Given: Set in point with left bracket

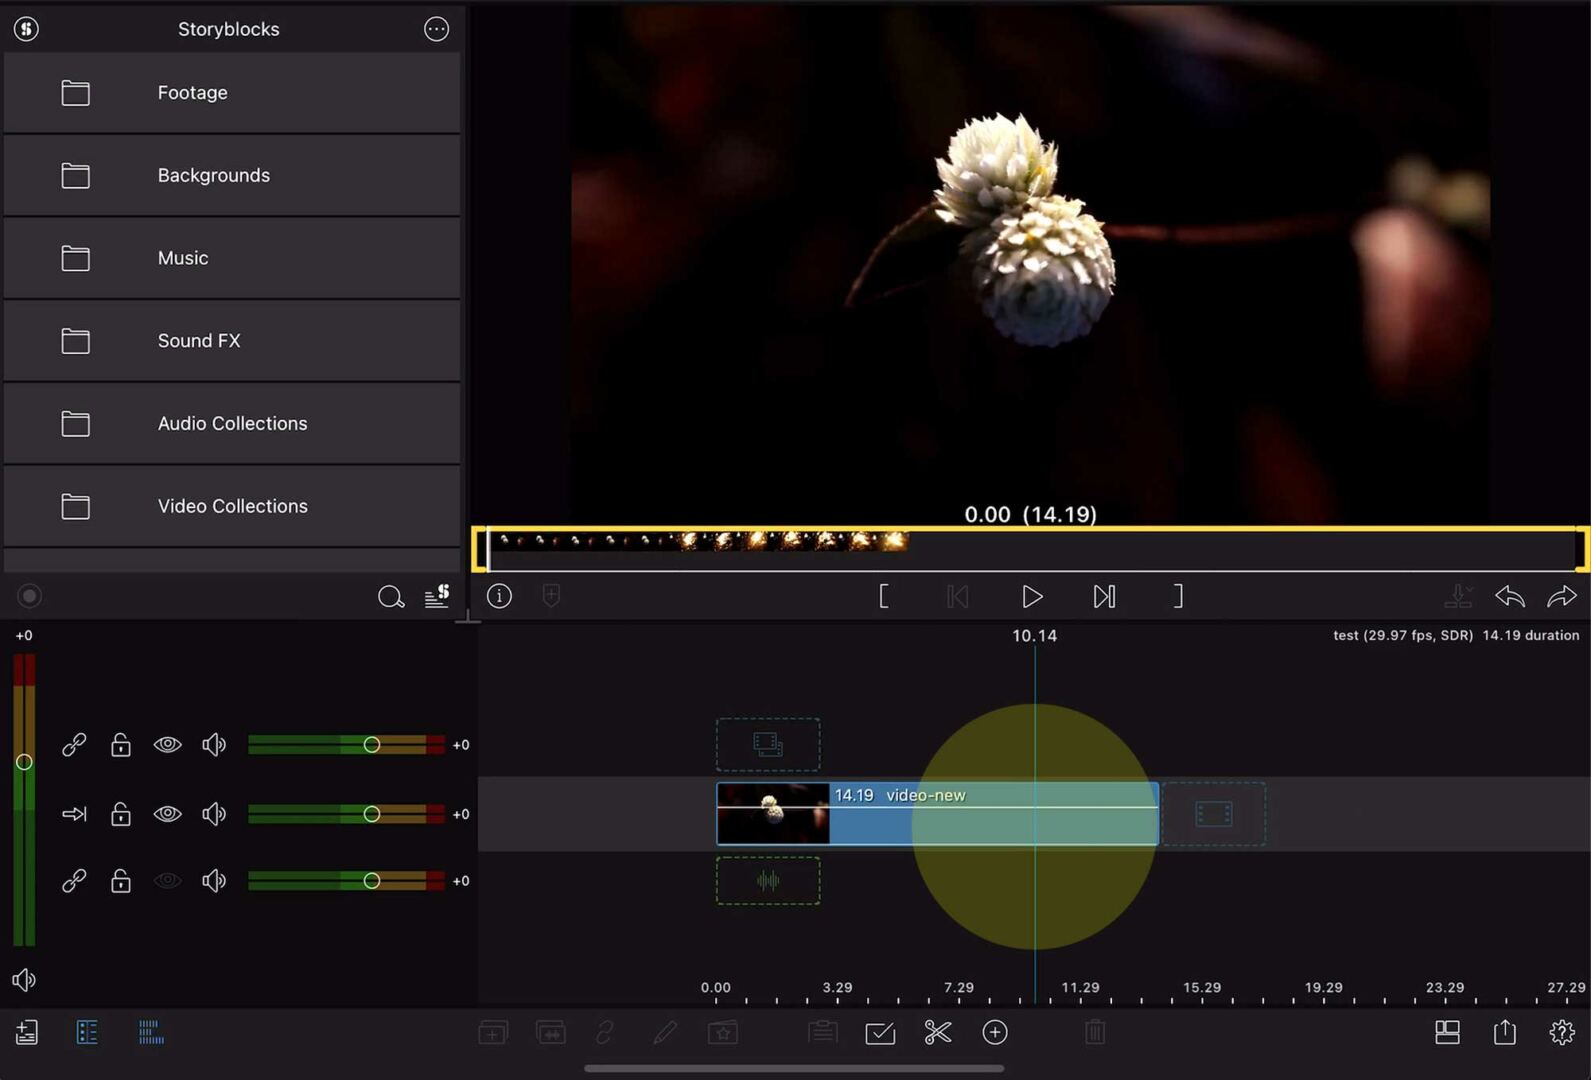Looking at the screenshot, I should coord(884,597).
